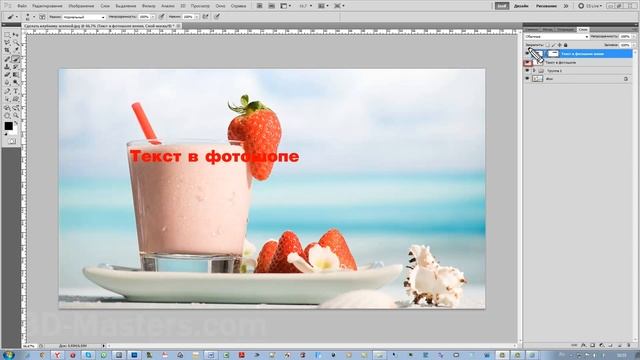Click the layer mask thumbnail of копия layer
This screenshot has width=640, height=360.
553,54
